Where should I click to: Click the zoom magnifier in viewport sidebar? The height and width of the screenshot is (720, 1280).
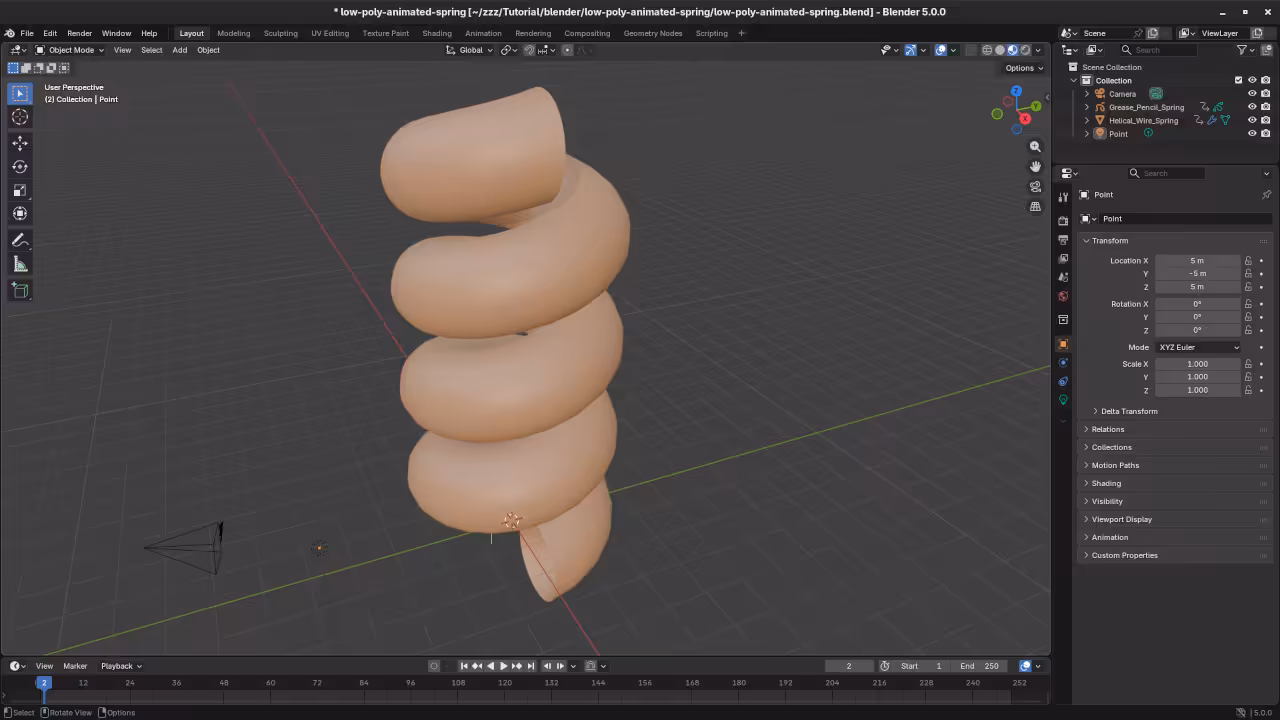(1035, 146)
